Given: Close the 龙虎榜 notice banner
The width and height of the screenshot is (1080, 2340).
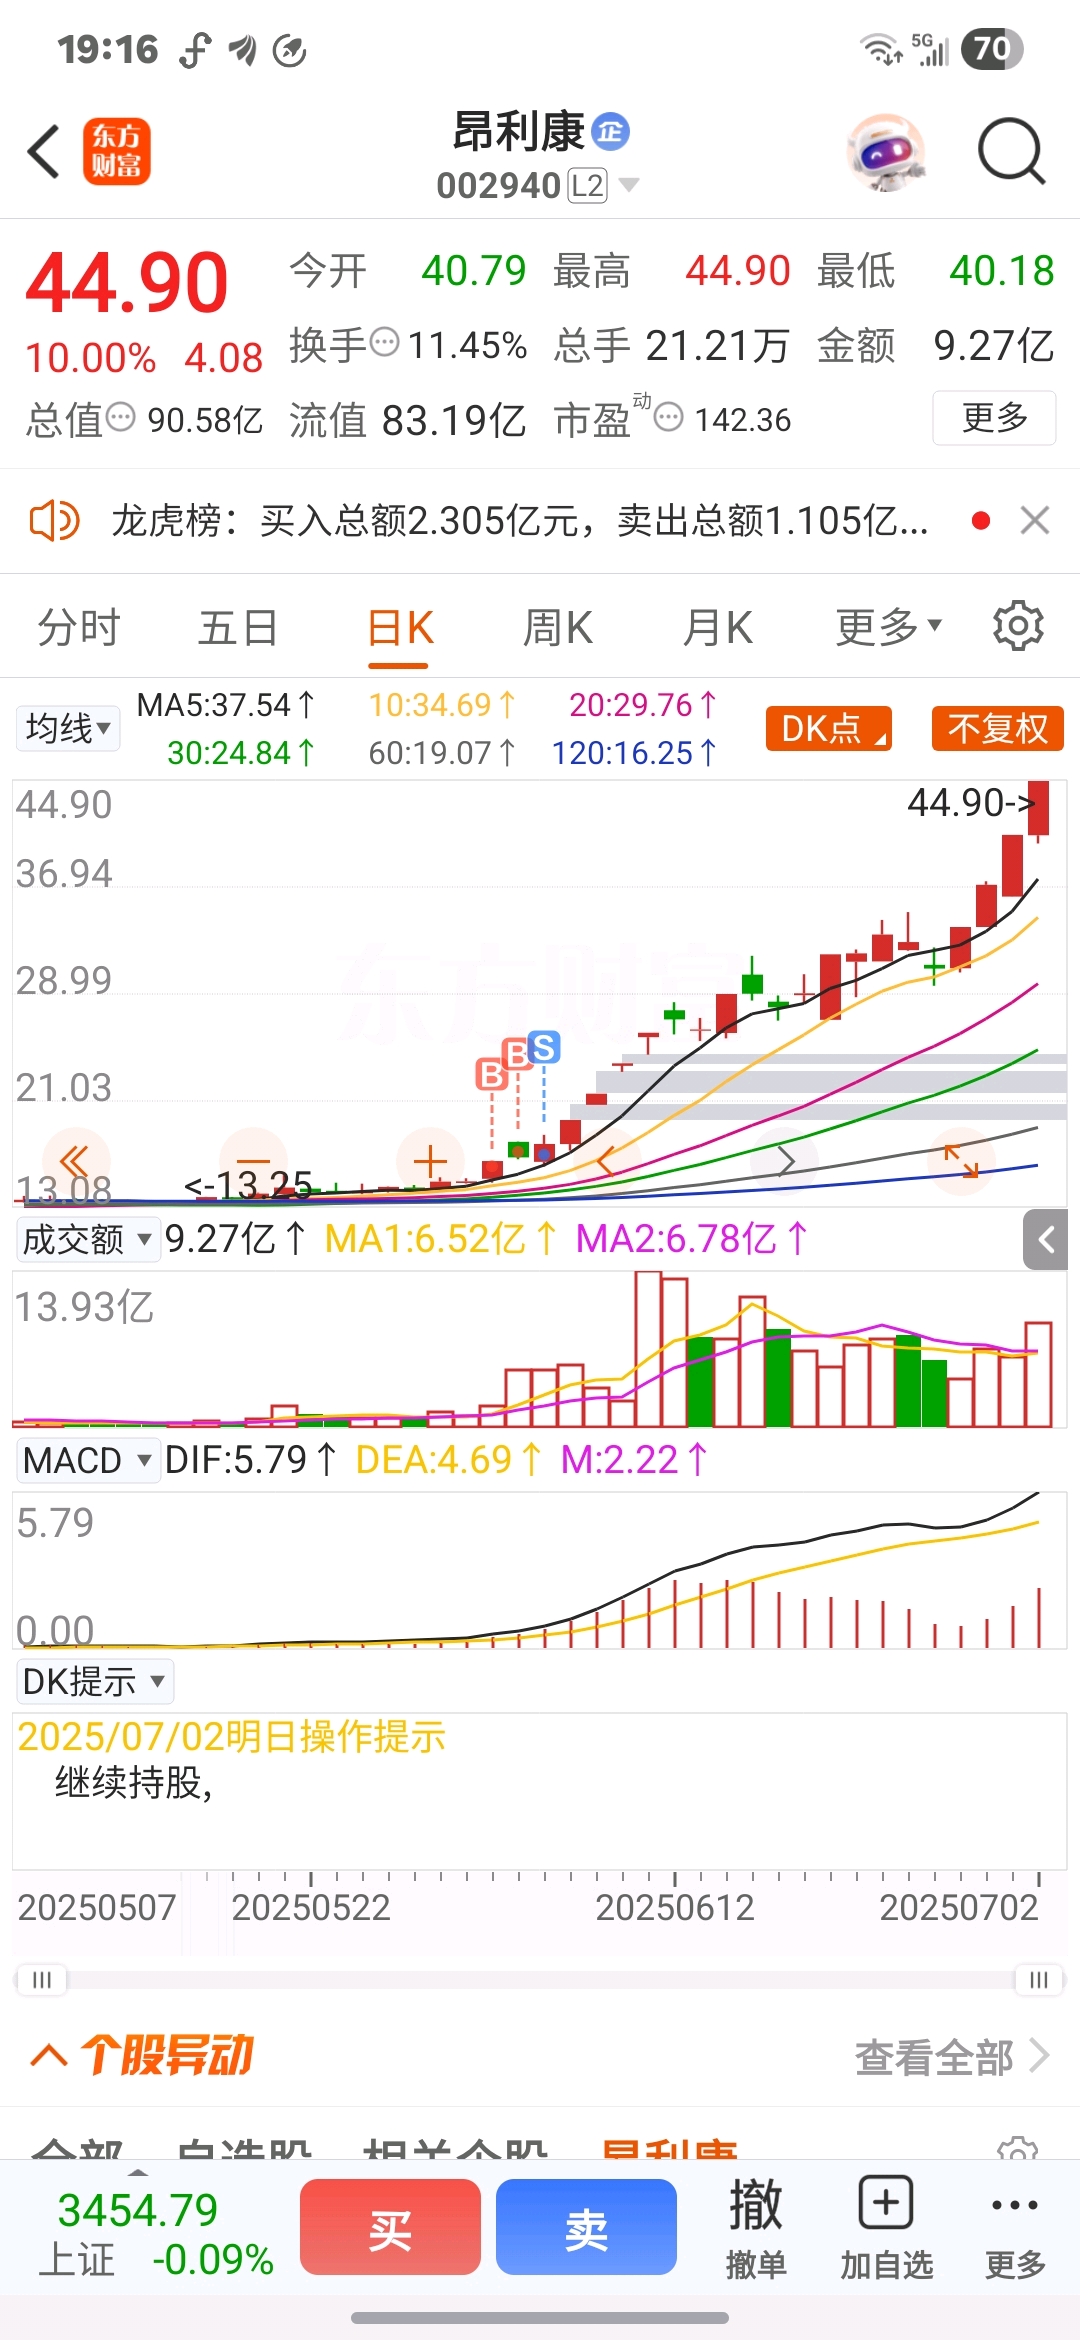Looking at the screenshot, I should [x=1034, y=520].
